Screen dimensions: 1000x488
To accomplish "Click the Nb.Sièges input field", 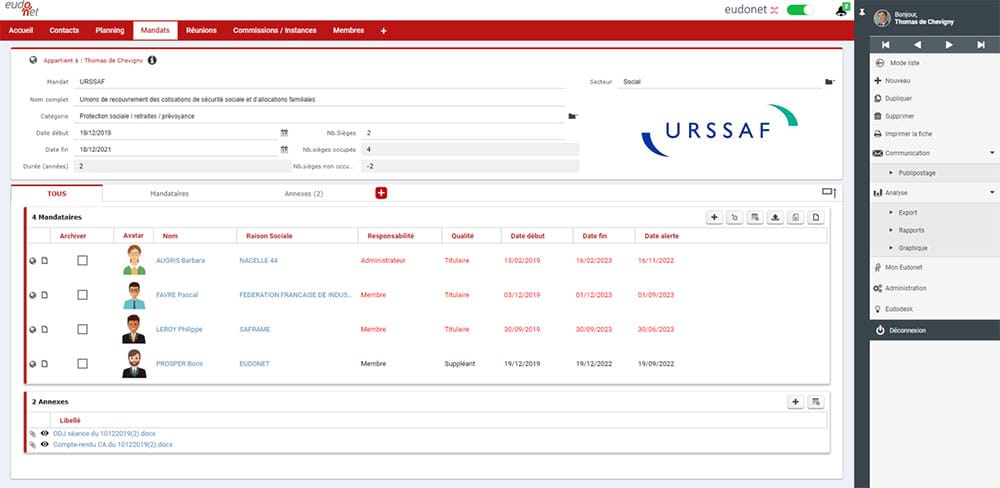I will pos(463,133).
